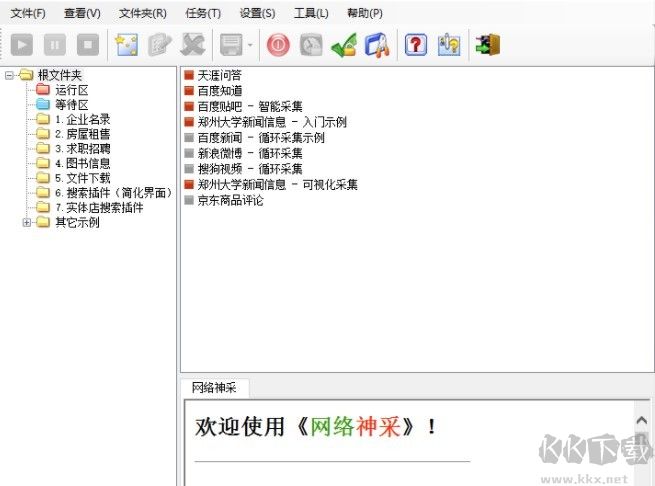Select the 百度贴吧 - 智能采集 task
Viewport: 655px width, 486px height.
(250, 107)
